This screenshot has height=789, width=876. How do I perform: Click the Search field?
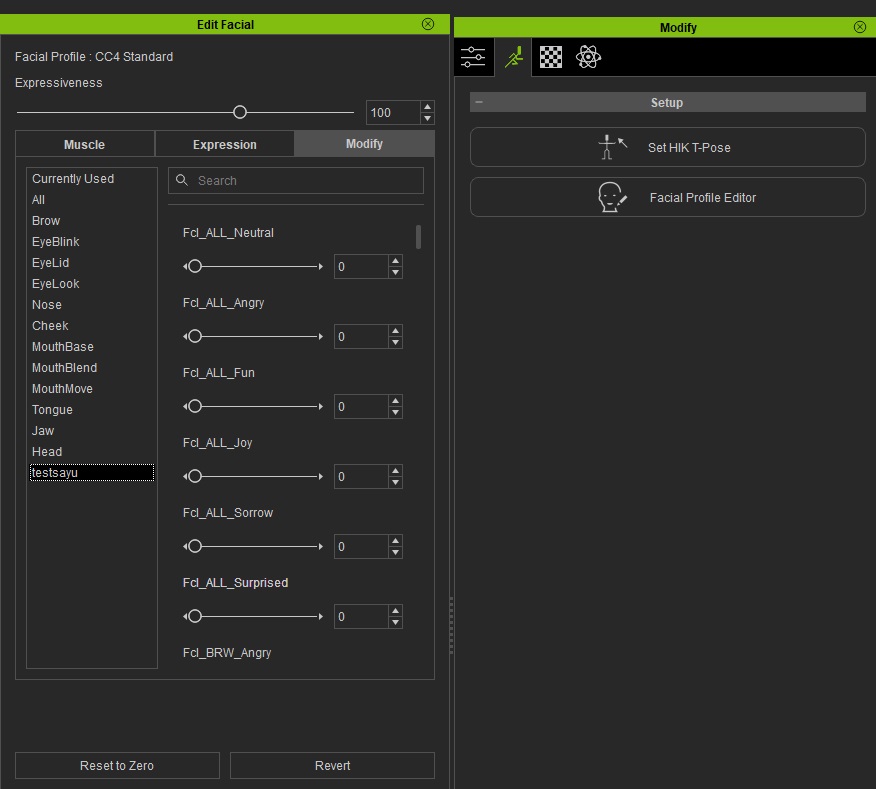296,180
